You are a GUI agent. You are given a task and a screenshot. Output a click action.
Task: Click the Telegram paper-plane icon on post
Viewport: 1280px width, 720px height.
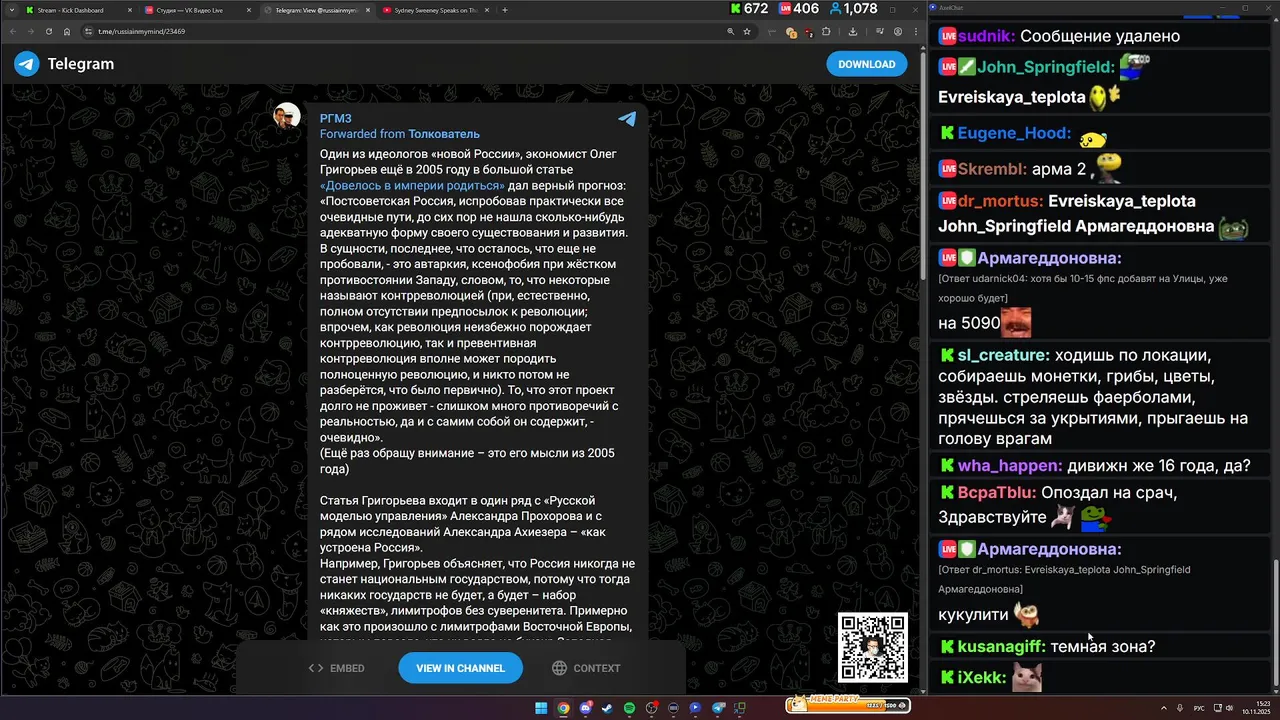click(627, 119)
